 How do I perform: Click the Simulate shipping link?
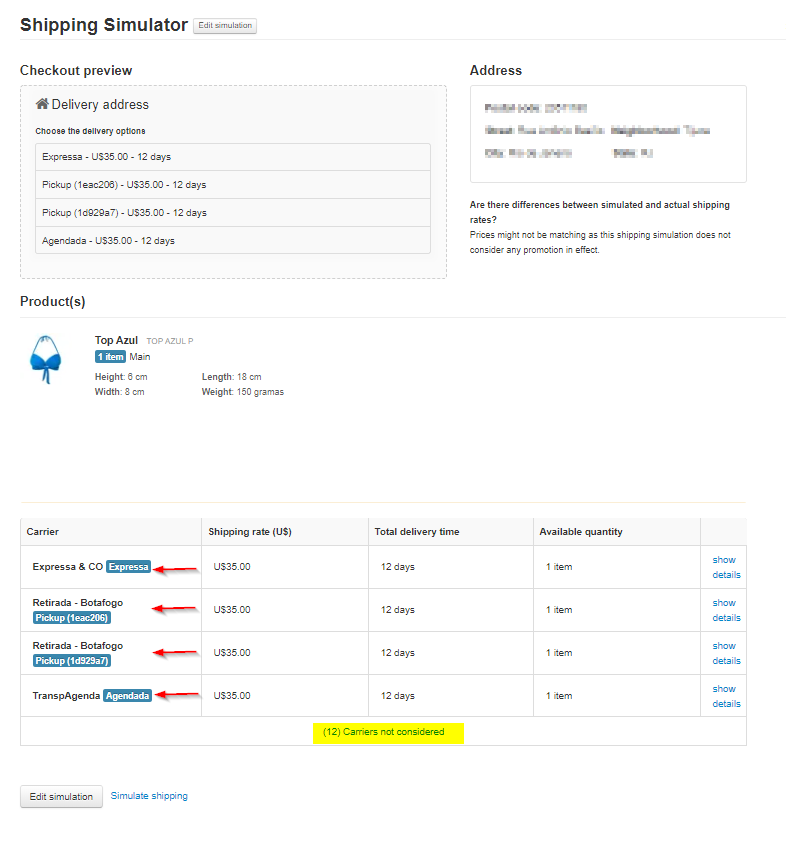(x=149, y=796)
